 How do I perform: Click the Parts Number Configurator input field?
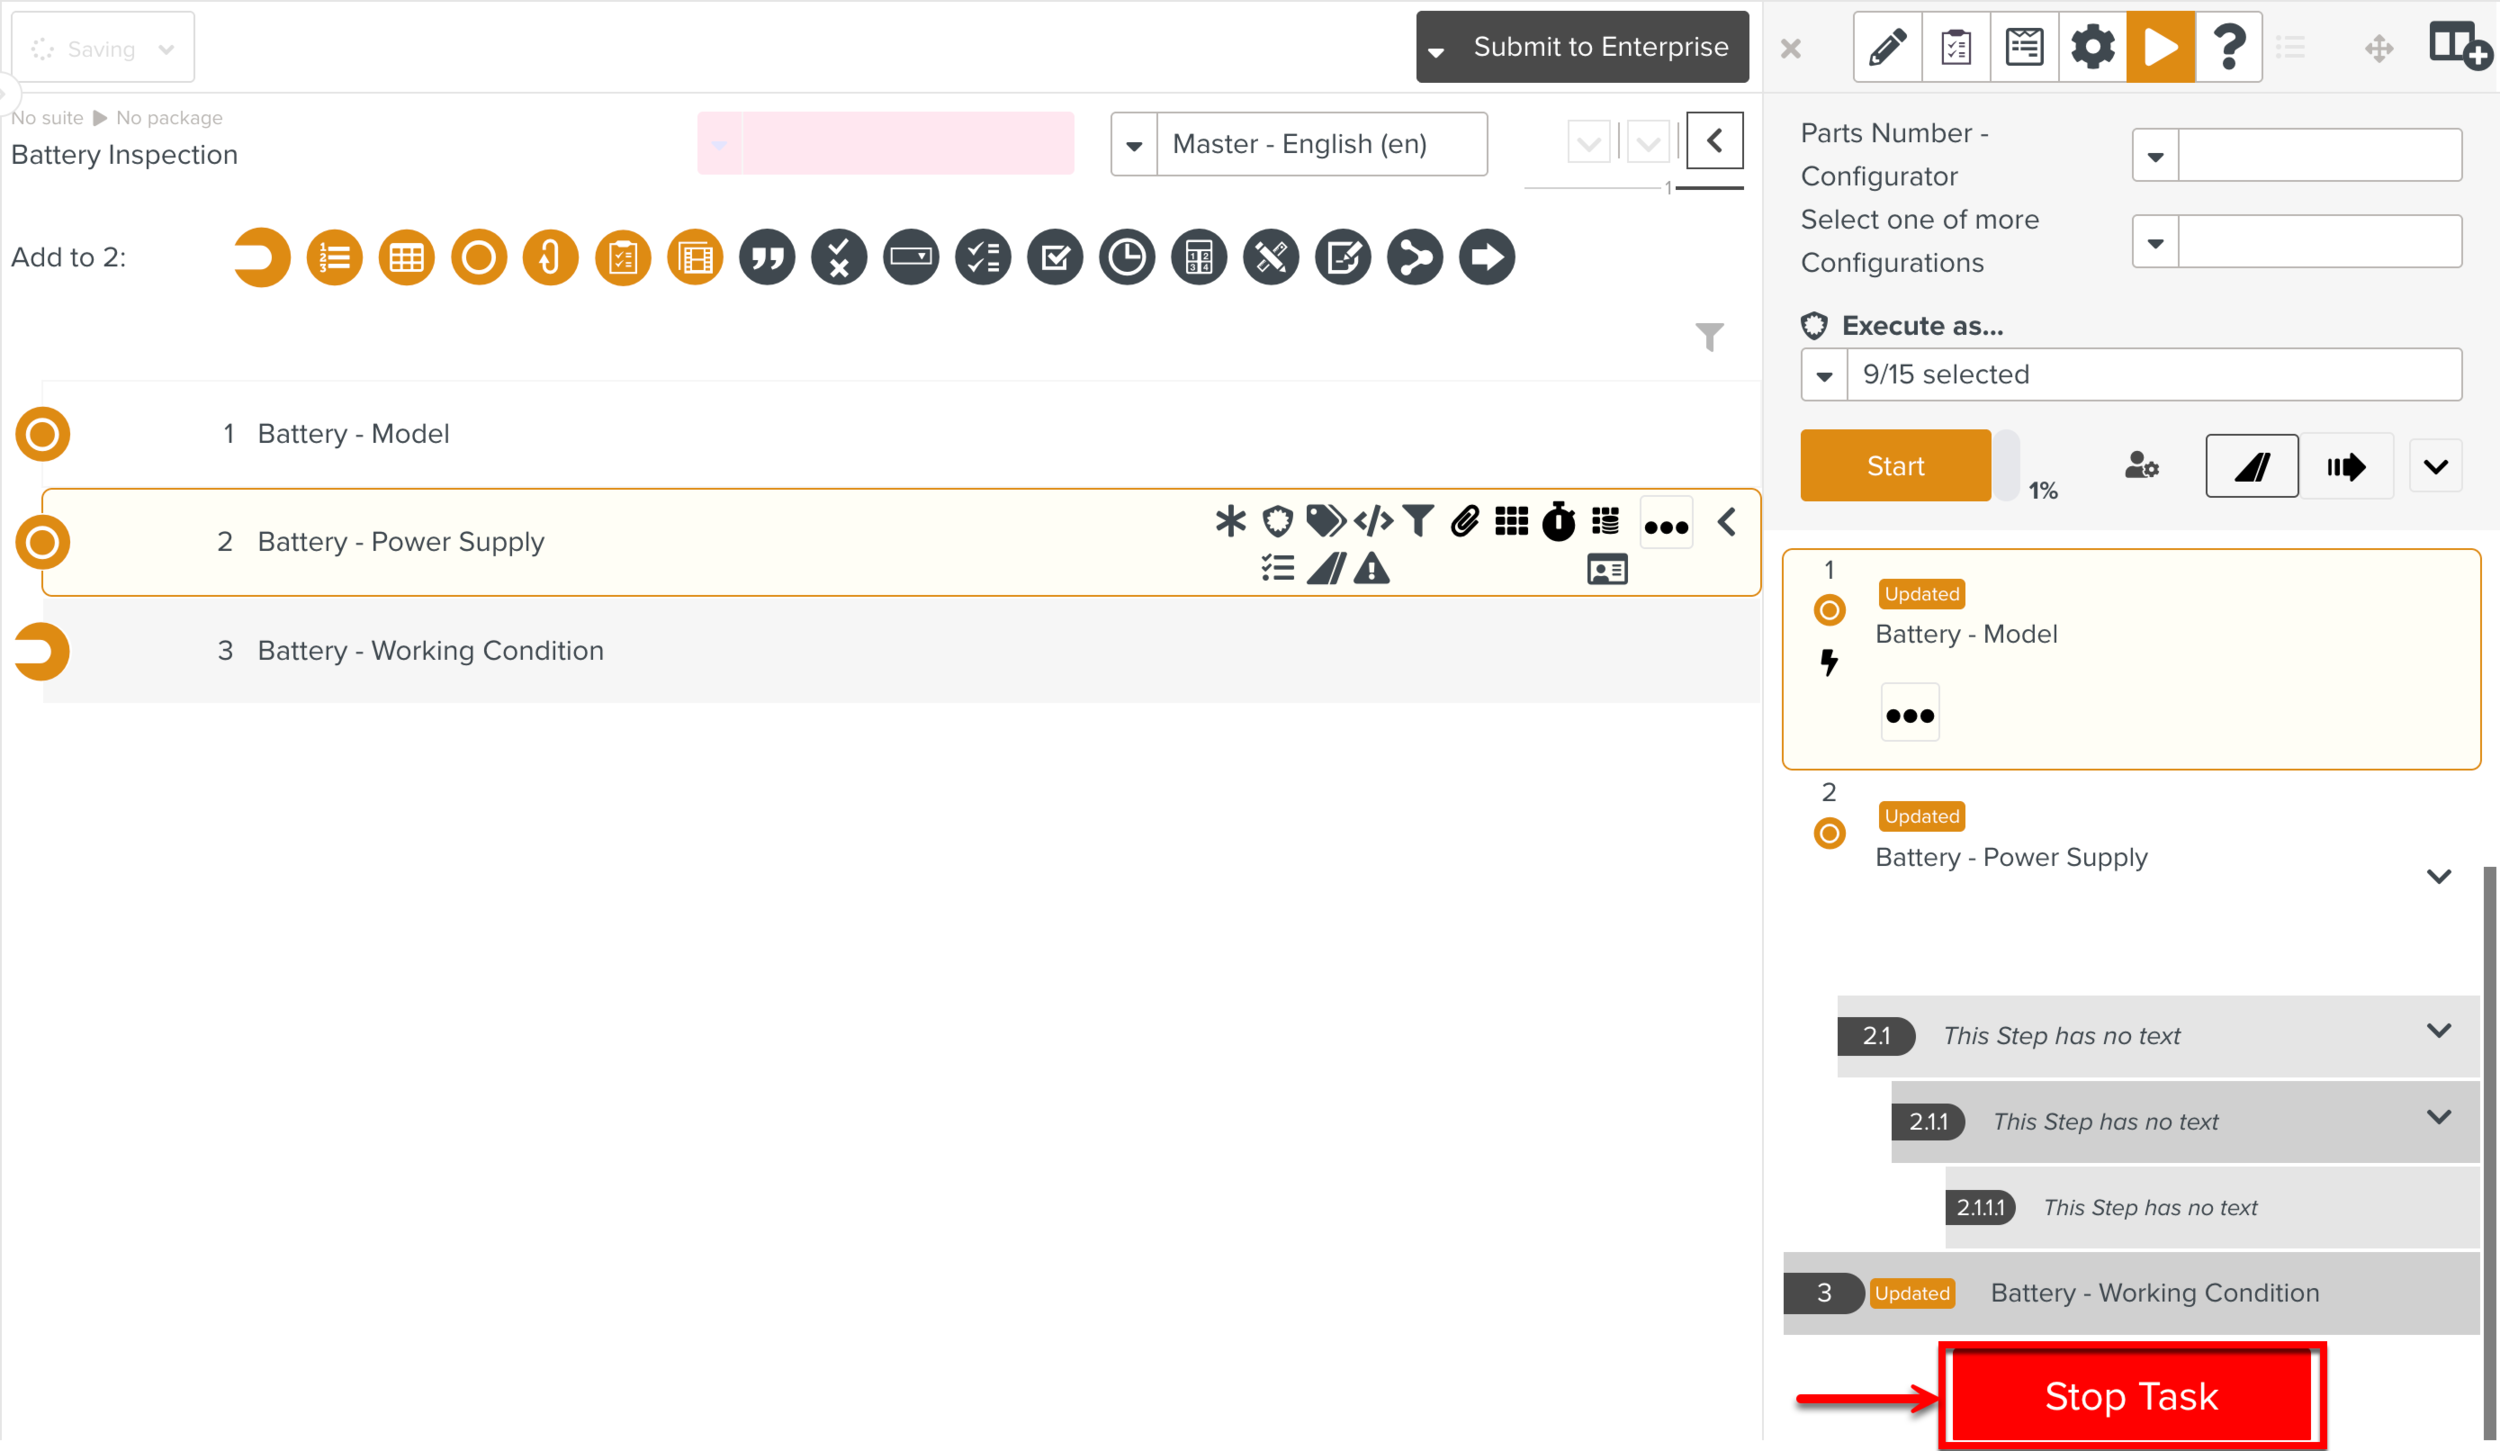point(2318,156)
